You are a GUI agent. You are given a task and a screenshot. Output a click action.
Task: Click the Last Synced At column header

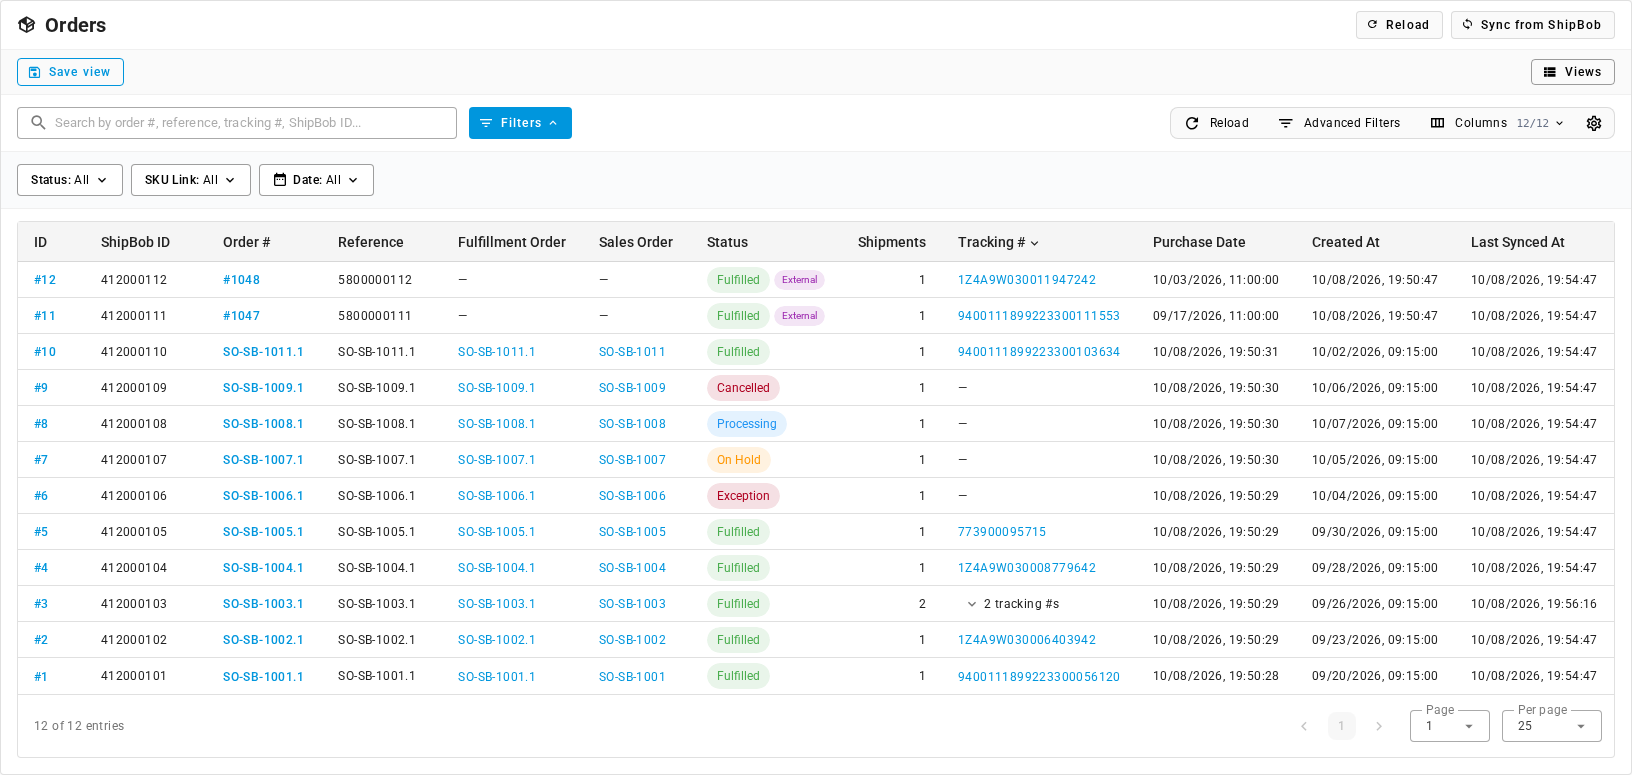(1517, 242)
